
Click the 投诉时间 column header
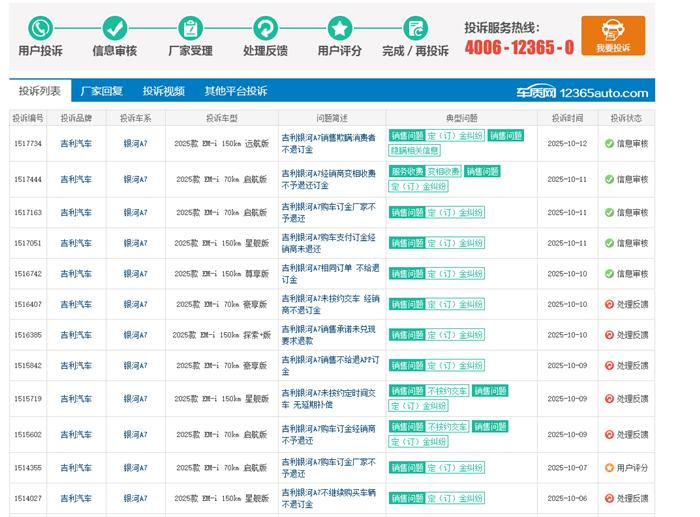coord(567,118)
